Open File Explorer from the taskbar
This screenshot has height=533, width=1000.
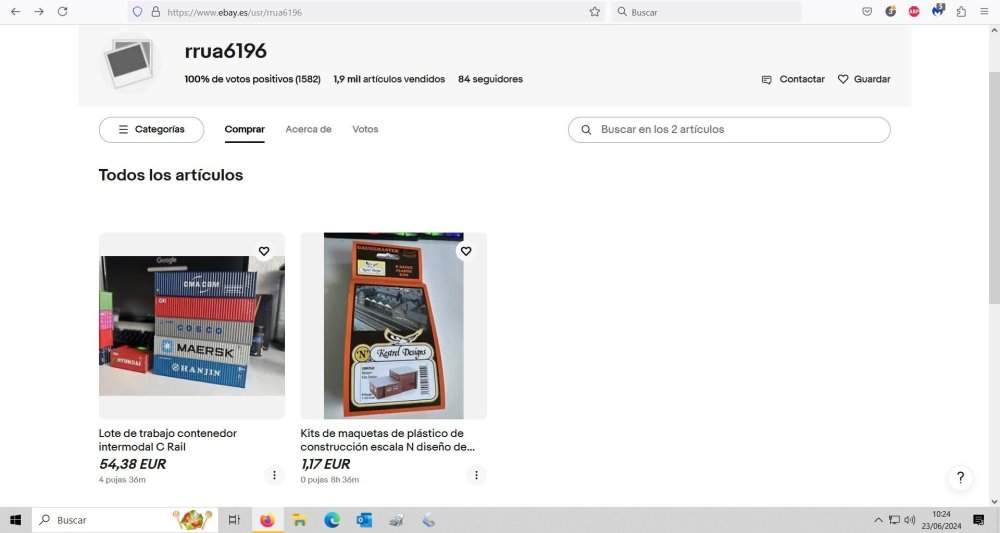click(299, 520)
